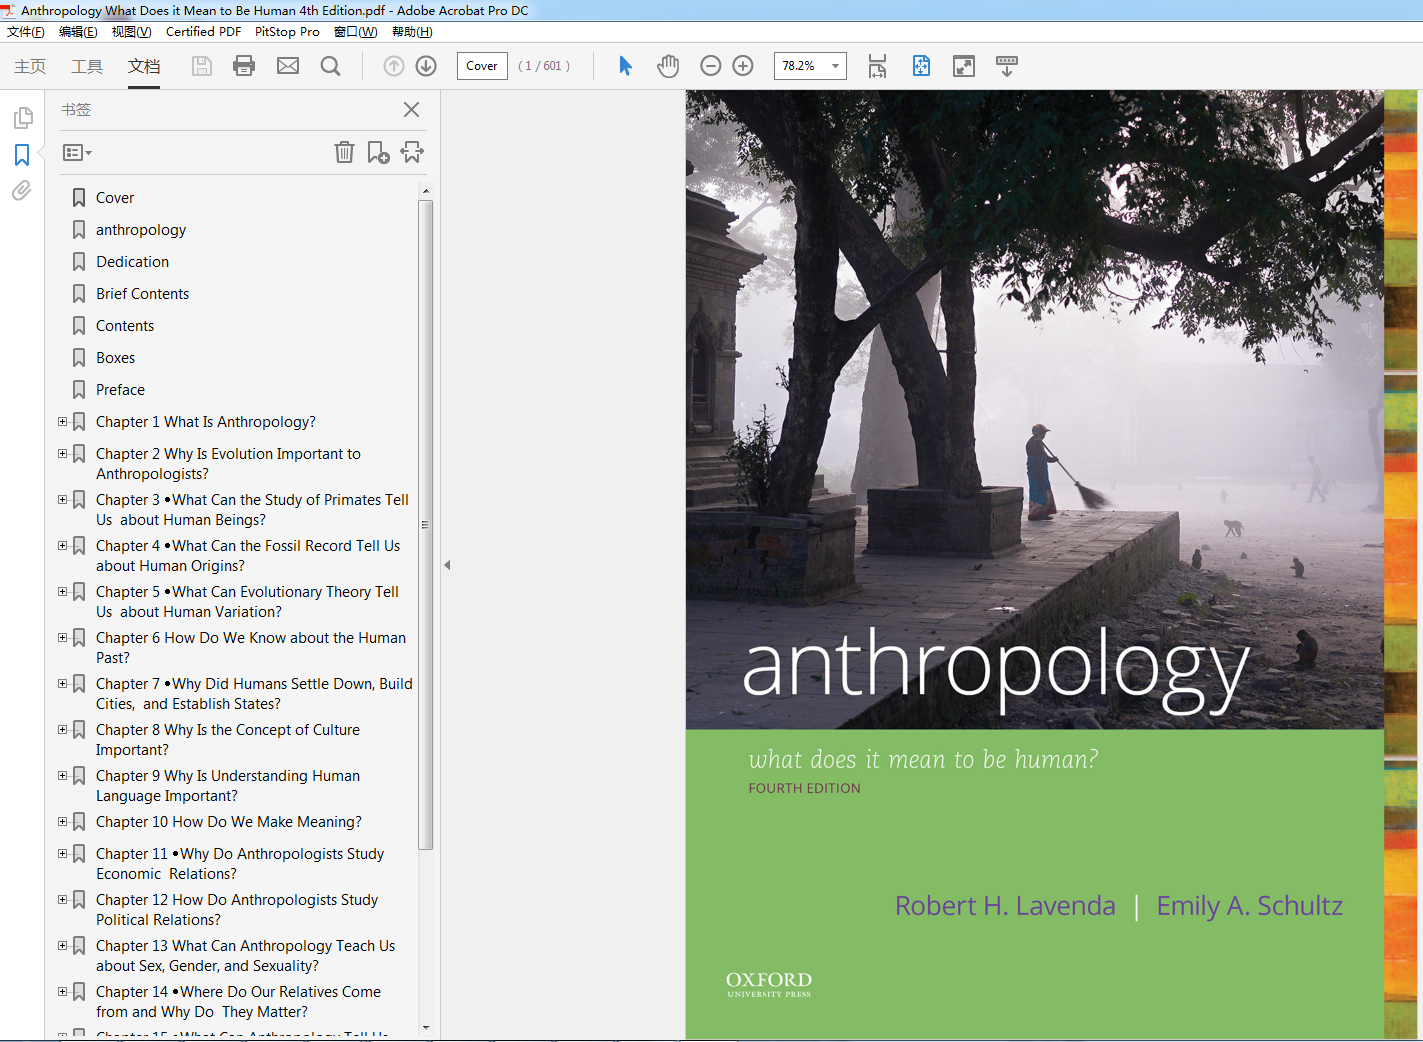Screen dimensions: 1423x1042
Task: Open the 文件(F) menu
Action: coord(26,32)
